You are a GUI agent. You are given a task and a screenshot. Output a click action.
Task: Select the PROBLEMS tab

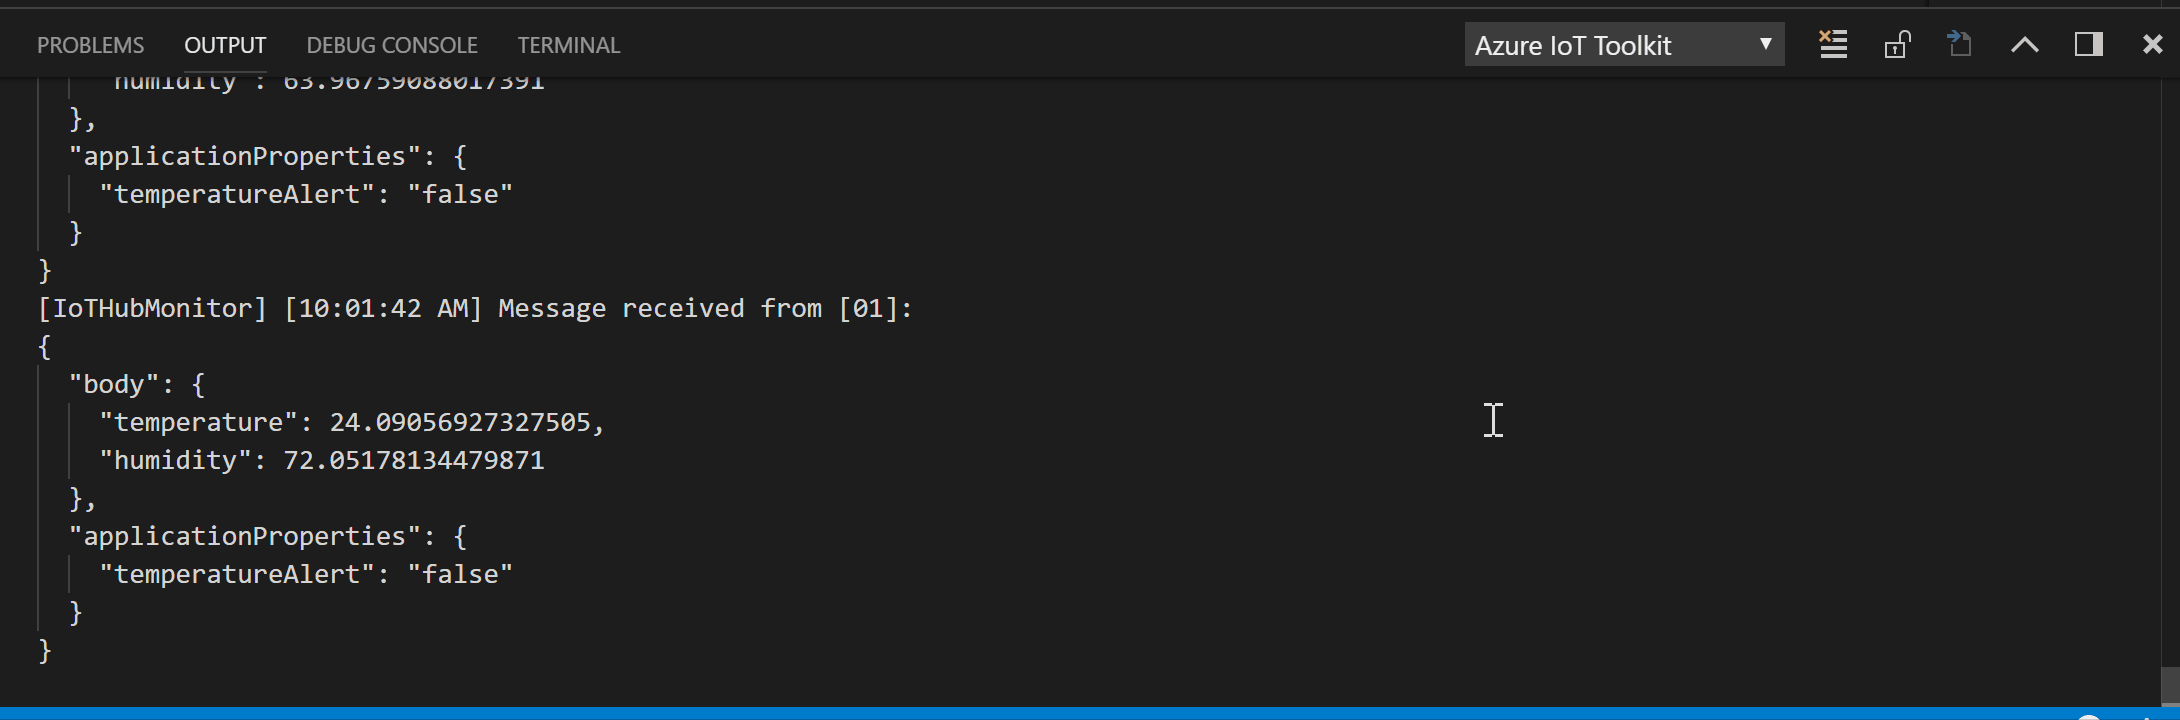(x=89, y=44)
